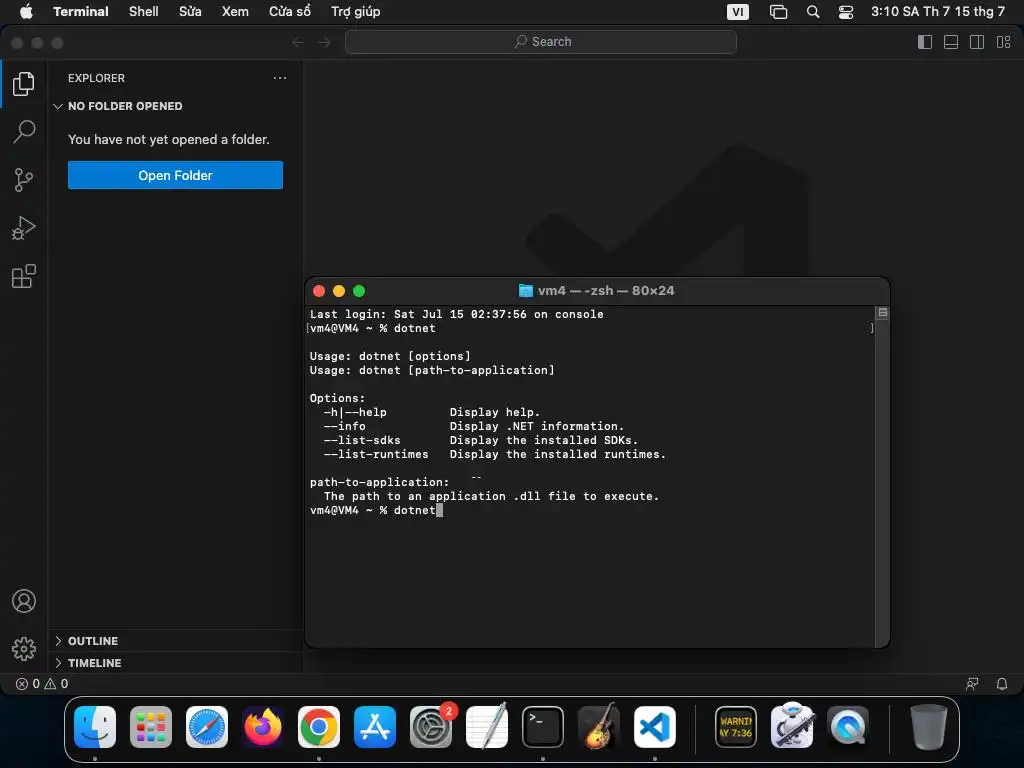The image size is (1024, 768).
Task: Open Console from the Dock
Action: coord(736,727)
